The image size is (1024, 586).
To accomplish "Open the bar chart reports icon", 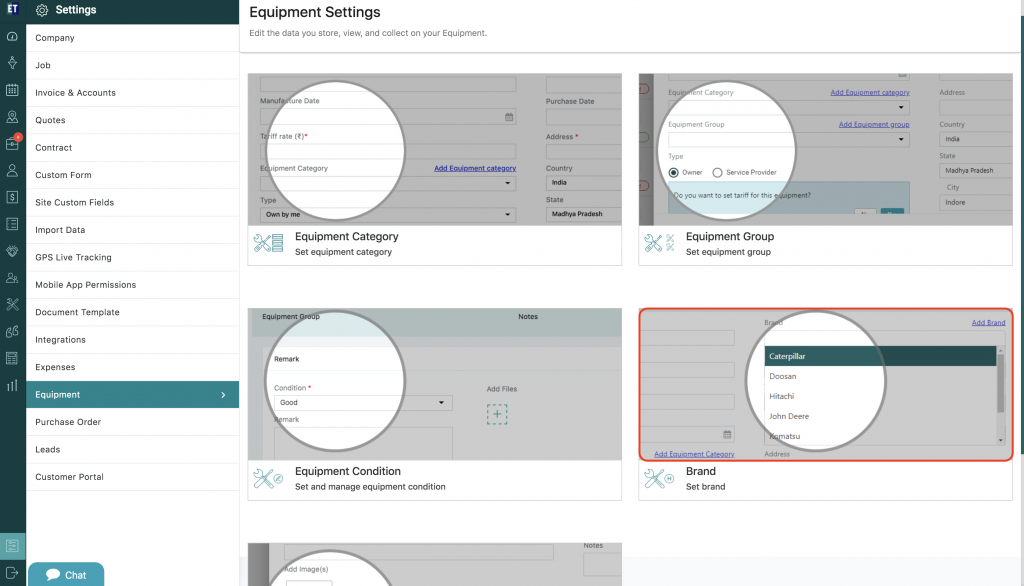I will point(12,385).
